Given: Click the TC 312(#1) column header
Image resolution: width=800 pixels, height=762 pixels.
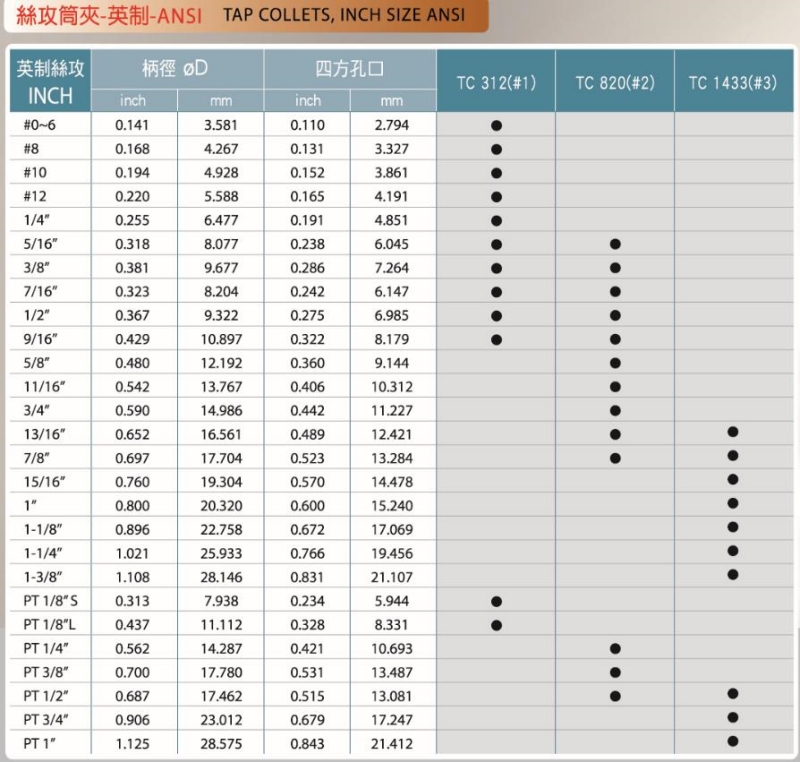Looking at the screenshot, I should coord(496,82).
